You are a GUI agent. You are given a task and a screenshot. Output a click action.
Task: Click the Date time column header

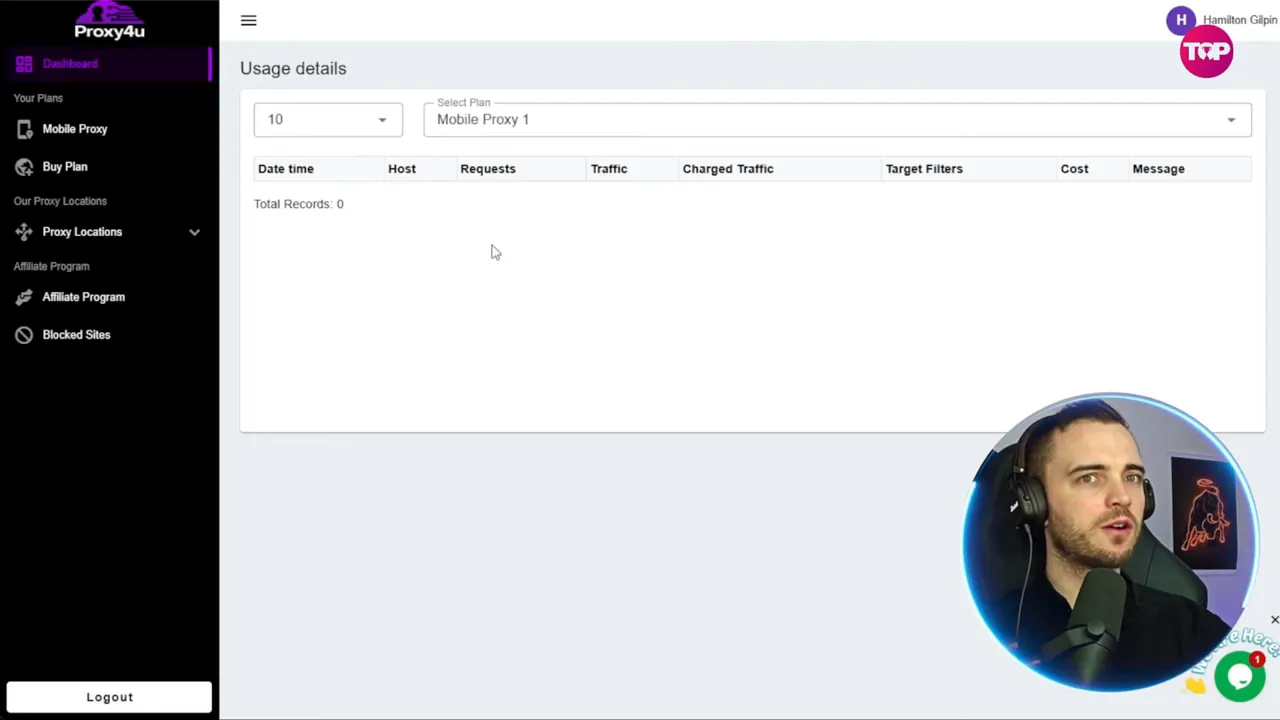pyautogui.click(x=286, y=169)
